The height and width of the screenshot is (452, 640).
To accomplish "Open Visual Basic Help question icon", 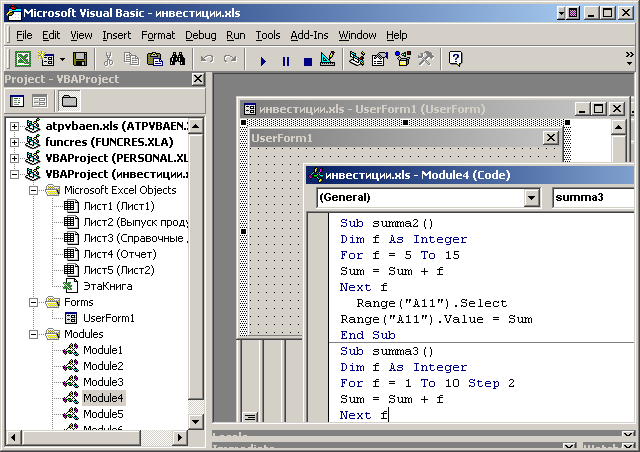I will [x=455, y=59].
